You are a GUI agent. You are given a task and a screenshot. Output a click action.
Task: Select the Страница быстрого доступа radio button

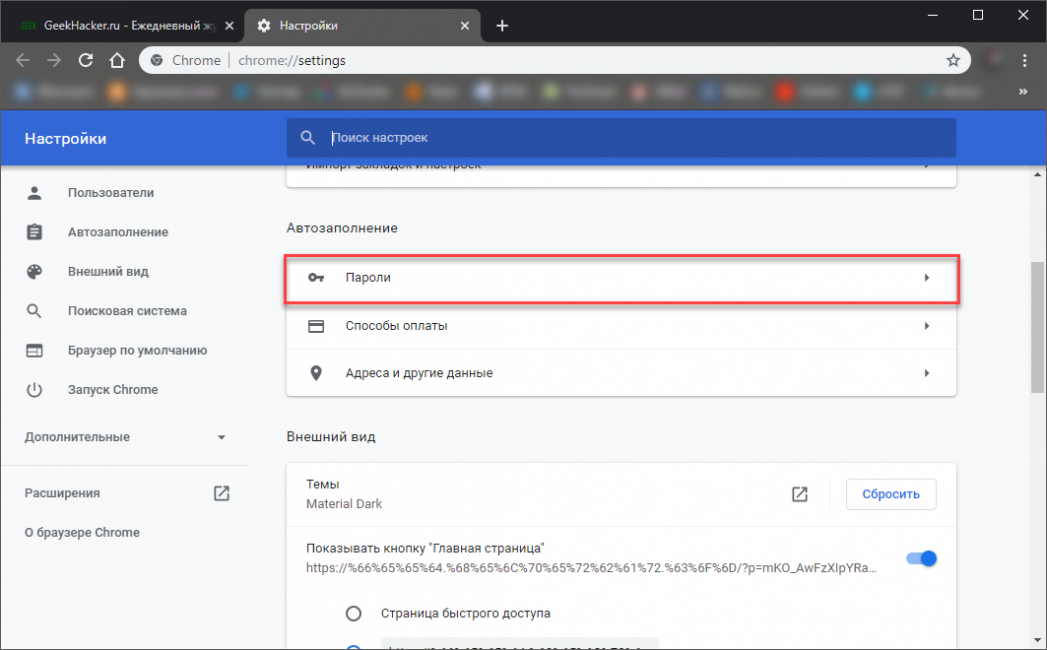[353, 613]
